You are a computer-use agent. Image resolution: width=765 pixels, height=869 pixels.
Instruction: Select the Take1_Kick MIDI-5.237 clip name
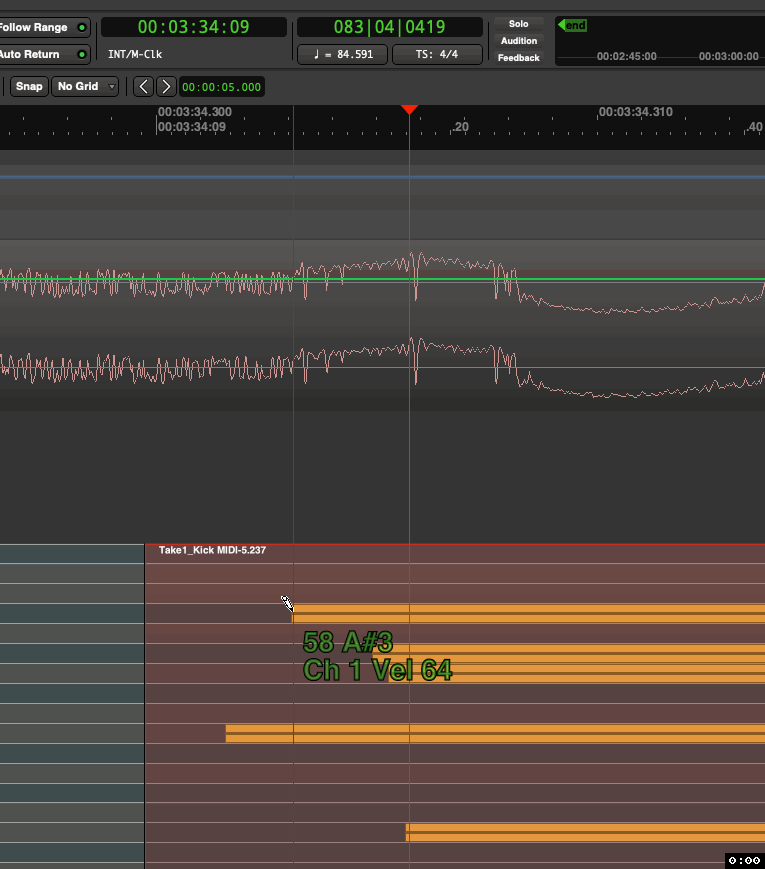(212, 550)
